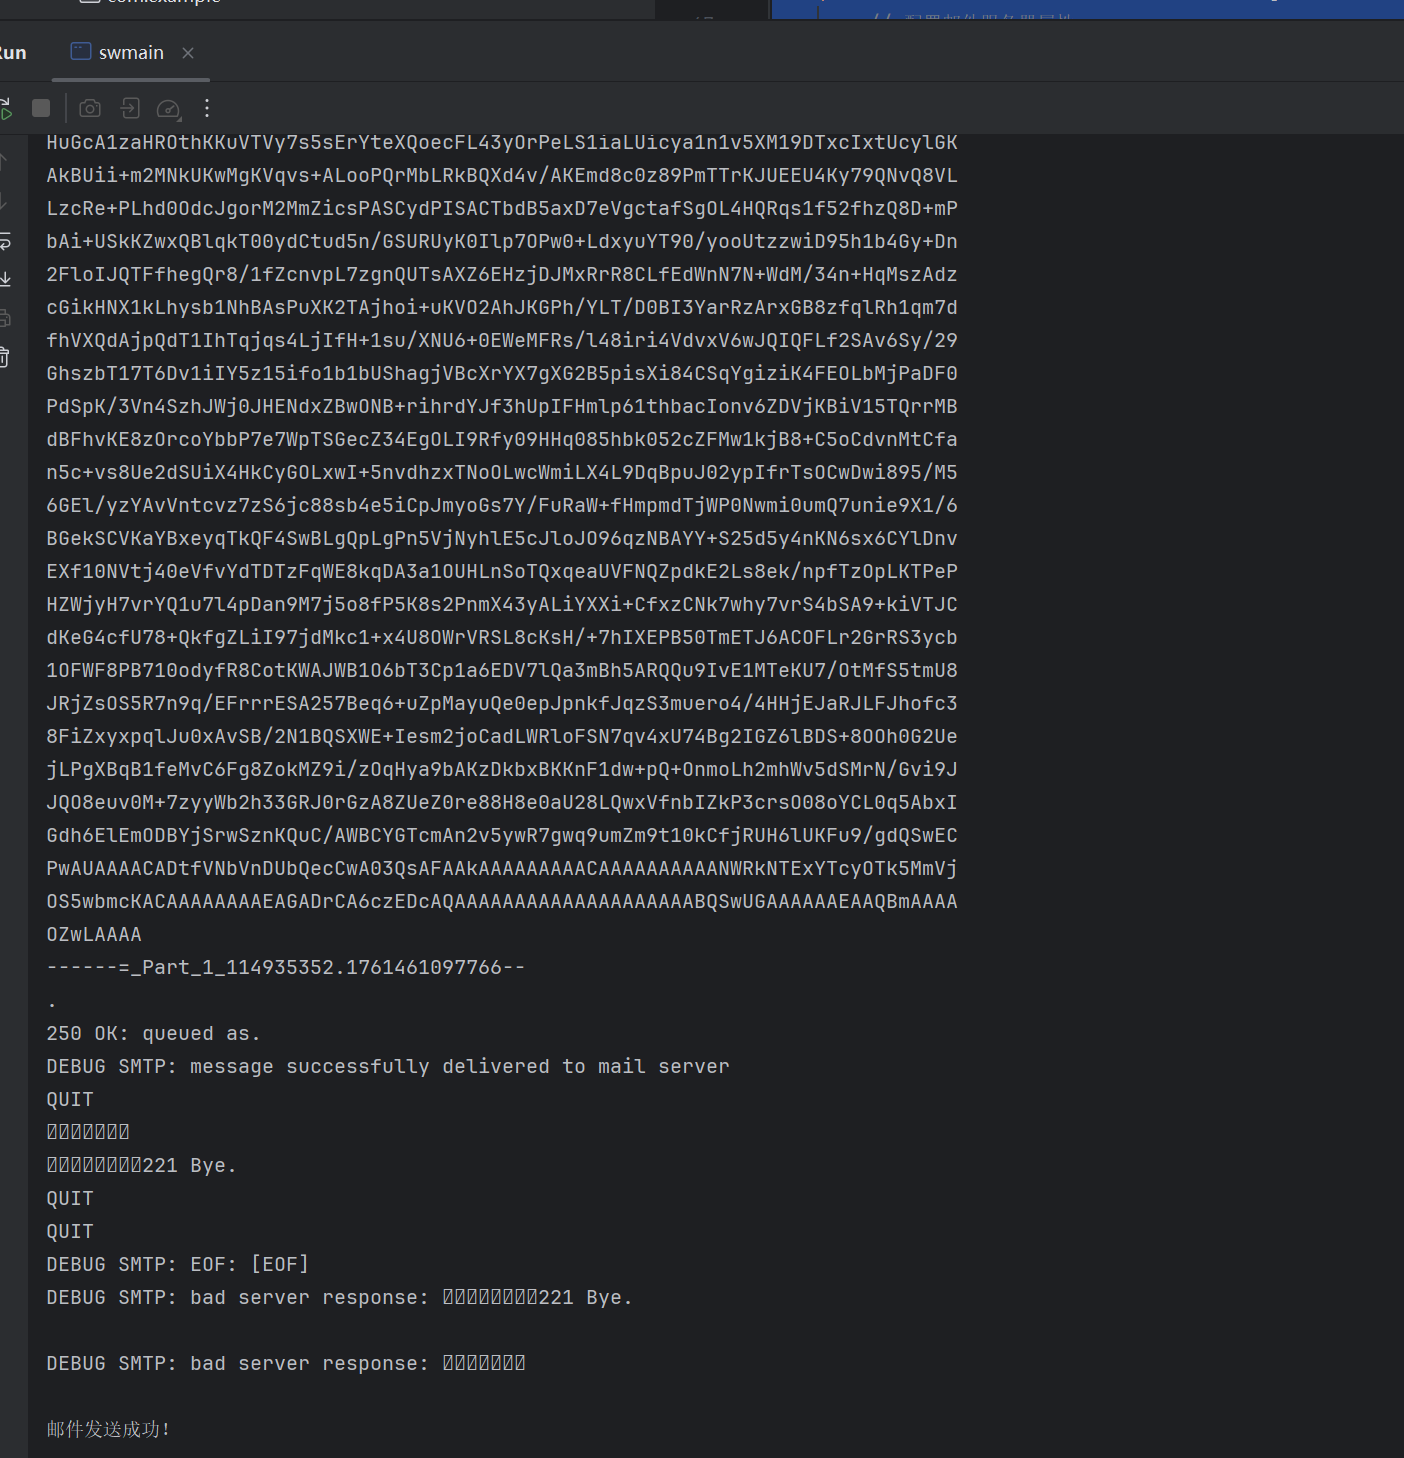Click the attach-debugger toolbar icon
The width and height of the screenshot is (1404, 1458).
pos(130,108)
